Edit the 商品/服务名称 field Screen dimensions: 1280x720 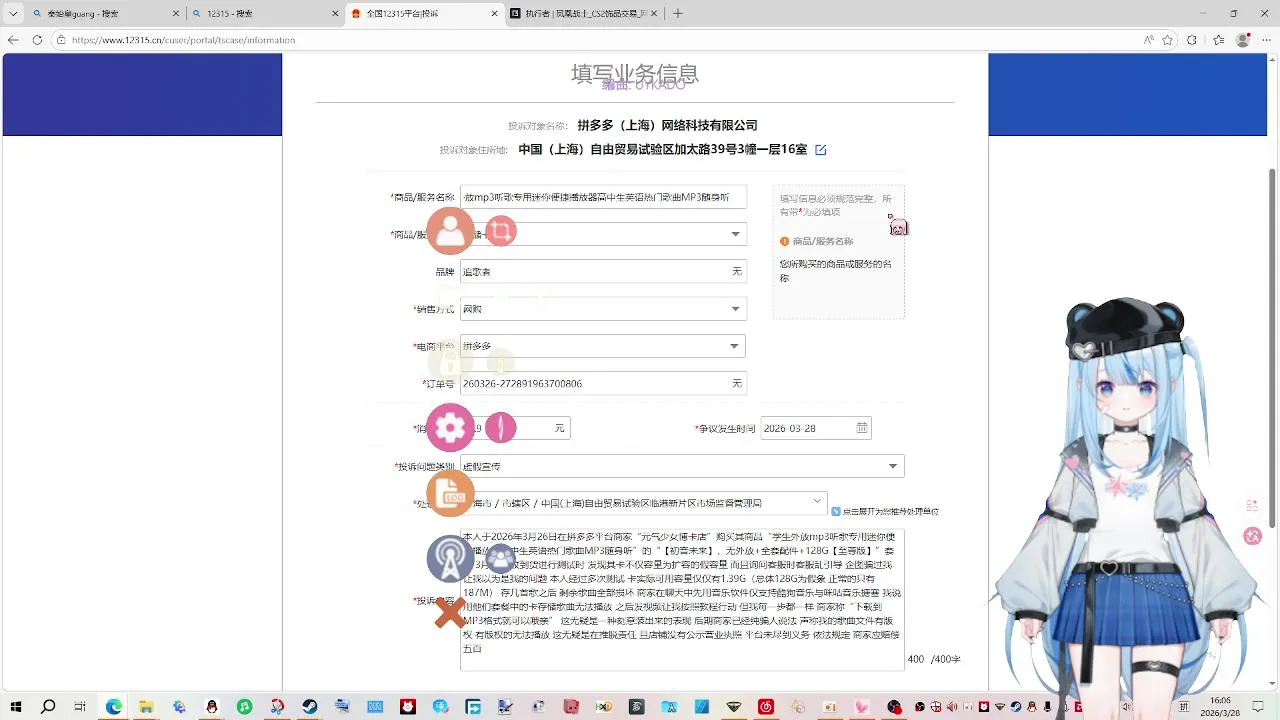[x=603, y=197]
